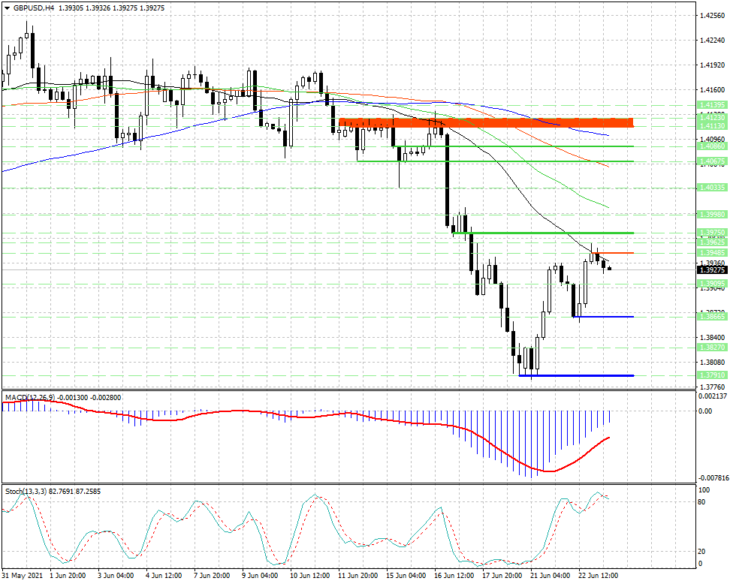The width and height of the screenshot is (730, 584).
Task: Select the short orange line near 1.39485
Action: [612, 253]
